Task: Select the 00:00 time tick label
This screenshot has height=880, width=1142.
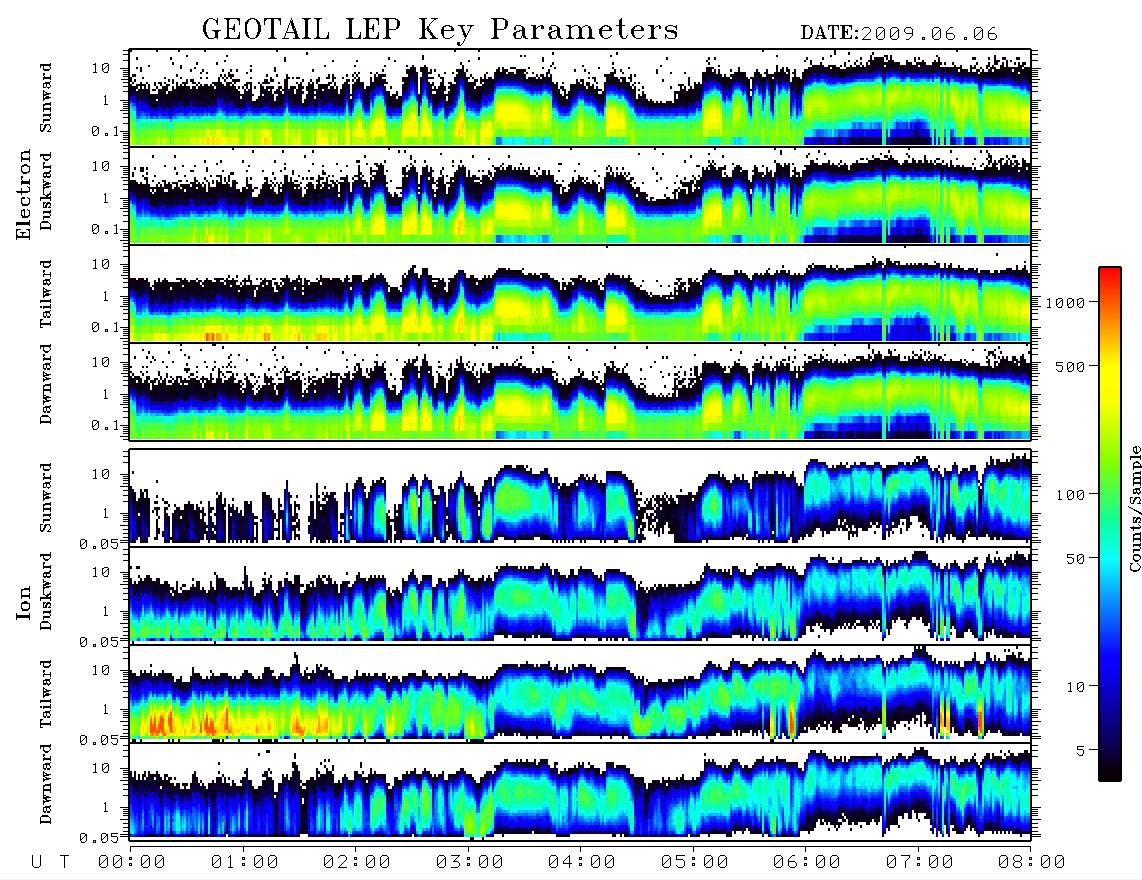Action: [132, 862]
